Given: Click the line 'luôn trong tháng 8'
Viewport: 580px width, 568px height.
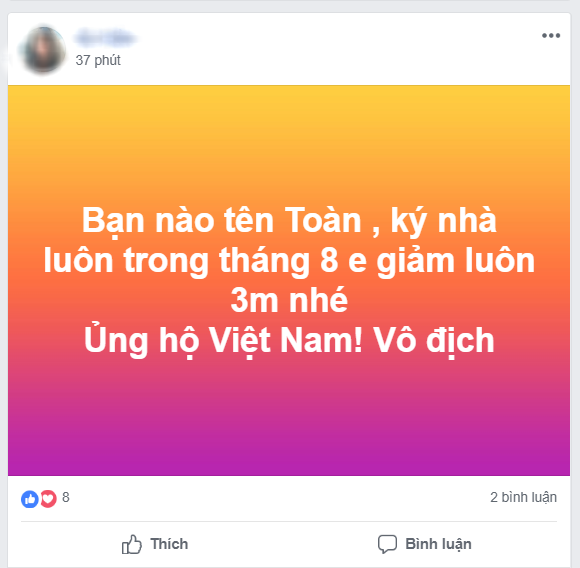Looking at the screenshot, I should click(x=191, y=261).
